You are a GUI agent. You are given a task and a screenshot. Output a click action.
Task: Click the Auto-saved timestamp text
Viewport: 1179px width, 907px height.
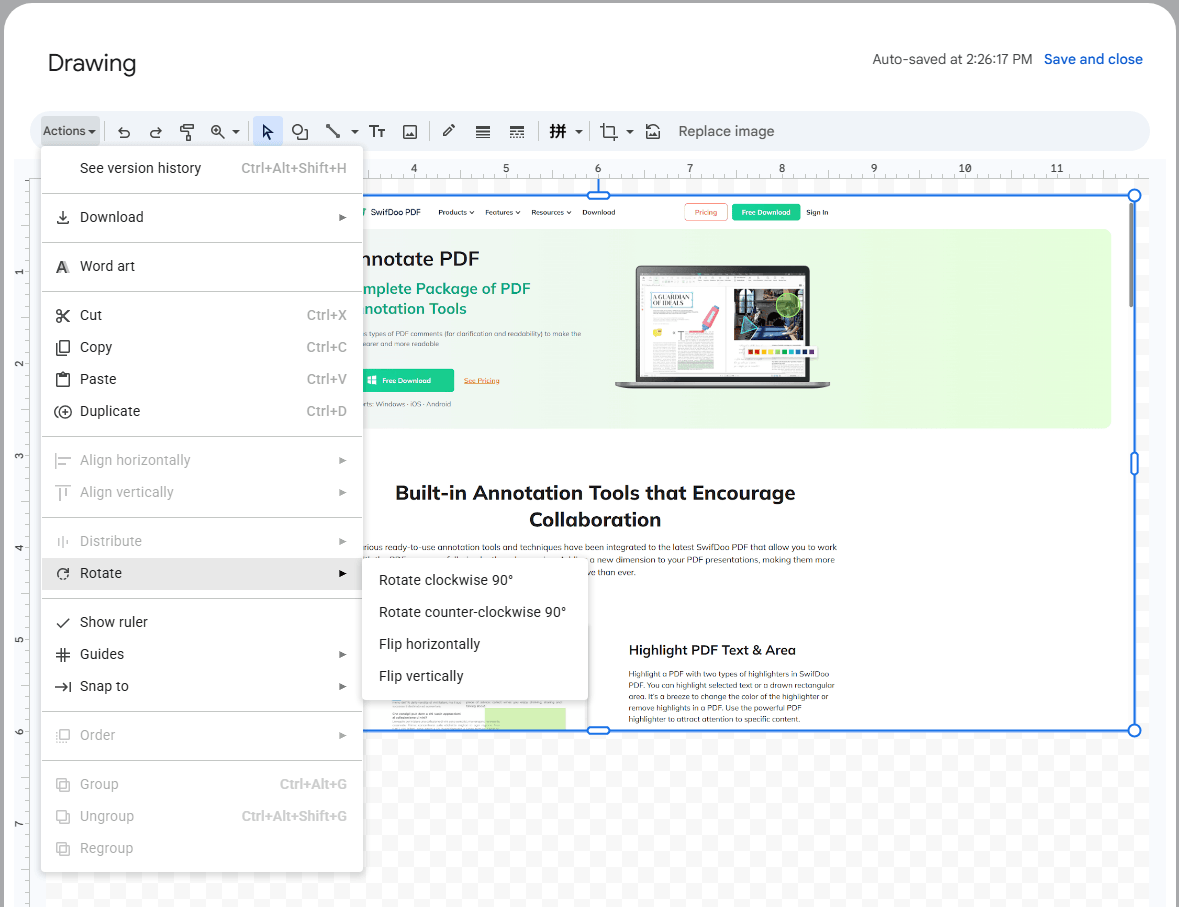952,59
